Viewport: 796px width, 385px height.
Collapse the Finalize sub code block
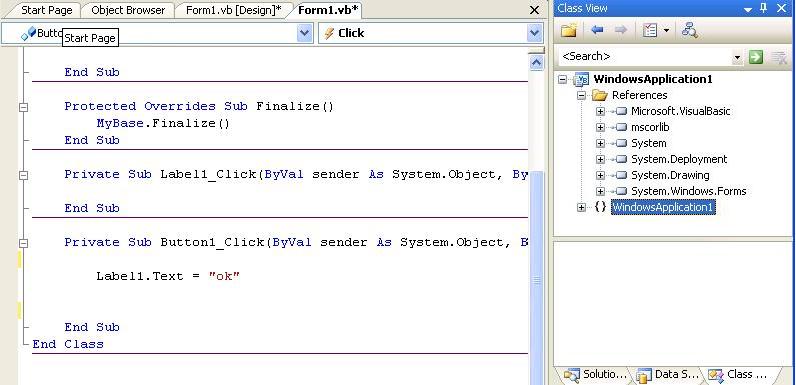pyautogui.click(x=23, y=107)
